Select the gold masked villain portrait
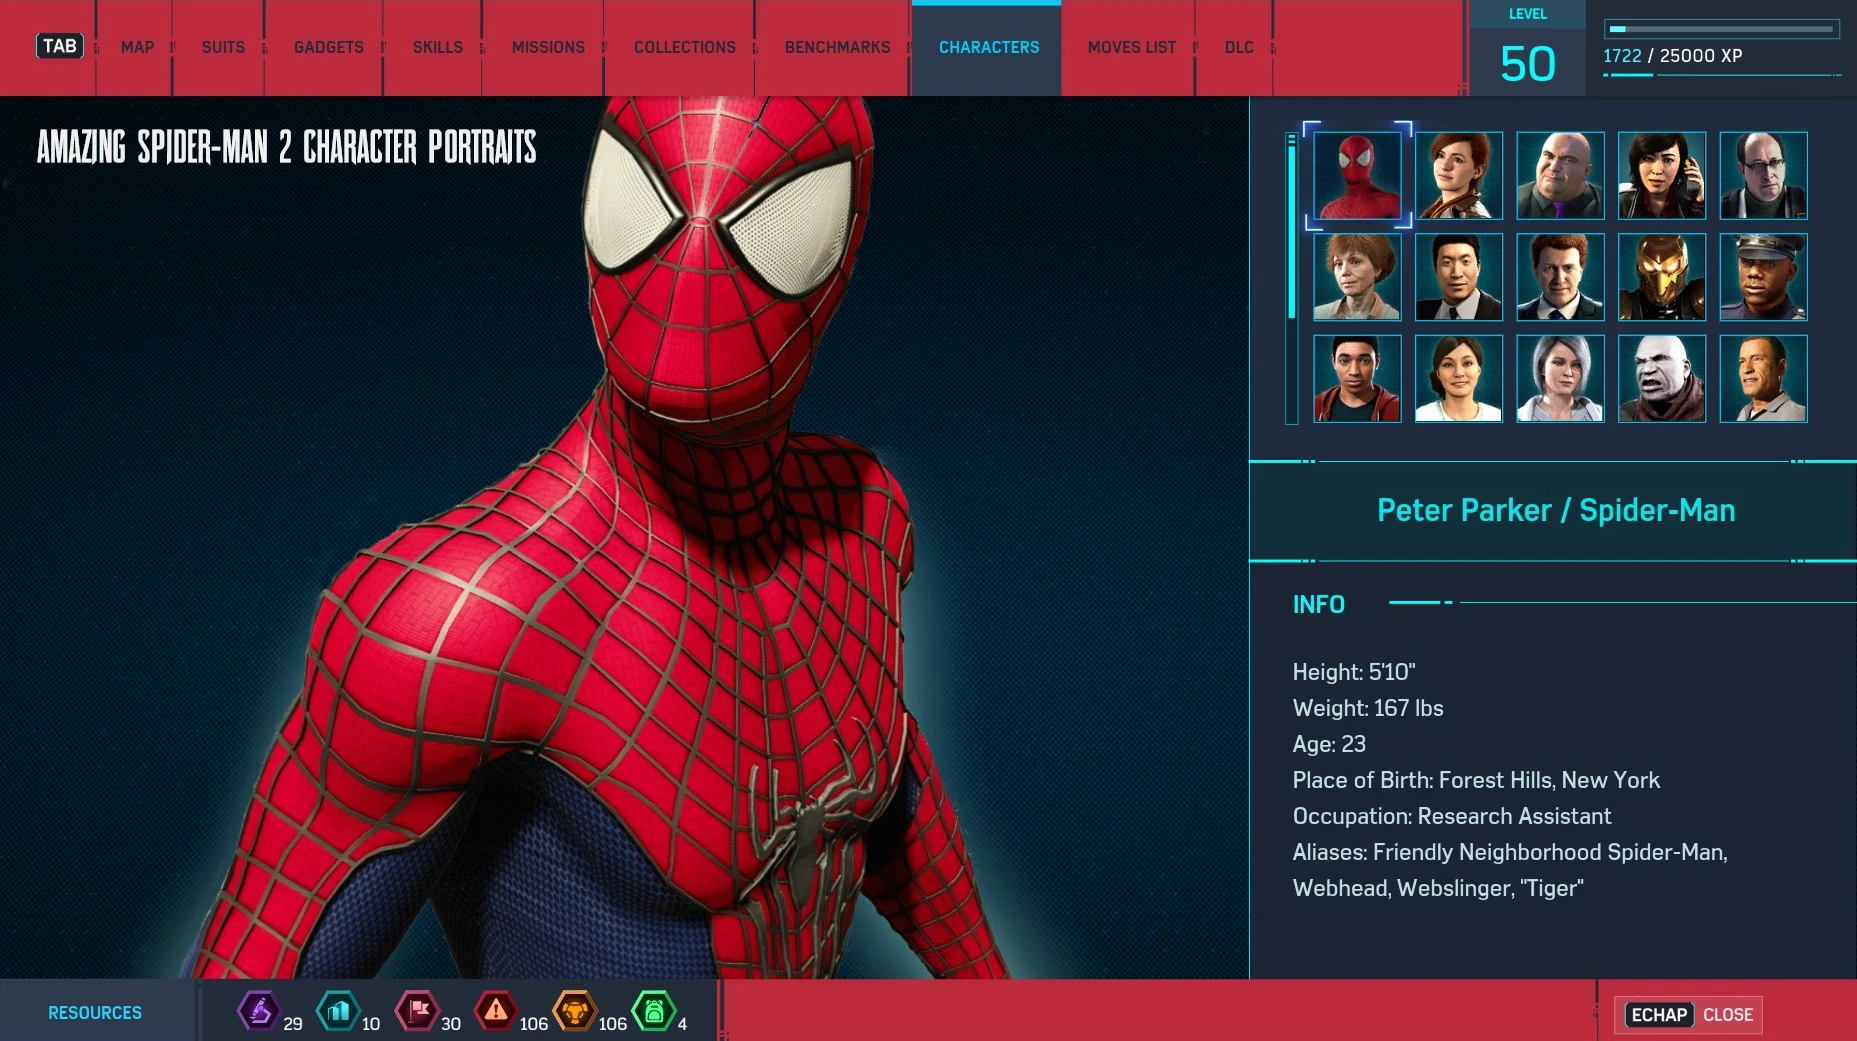Image resolution: width=1857 pixels, height=1041 pixels. pos(1662,277)
